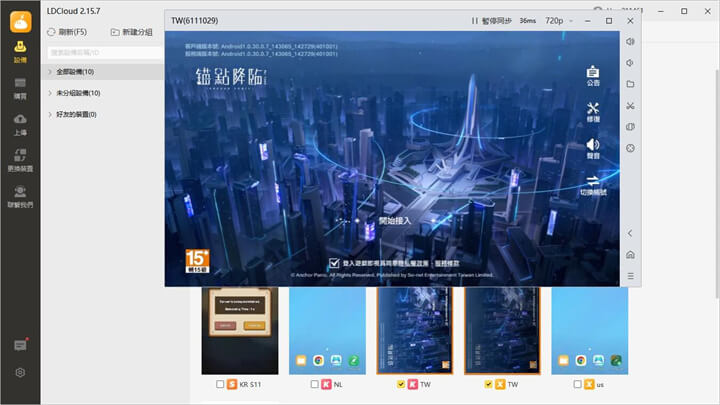Open the messages icon with red dot
The height and width of the screenshot is (405, 720).
click(20, 345)
